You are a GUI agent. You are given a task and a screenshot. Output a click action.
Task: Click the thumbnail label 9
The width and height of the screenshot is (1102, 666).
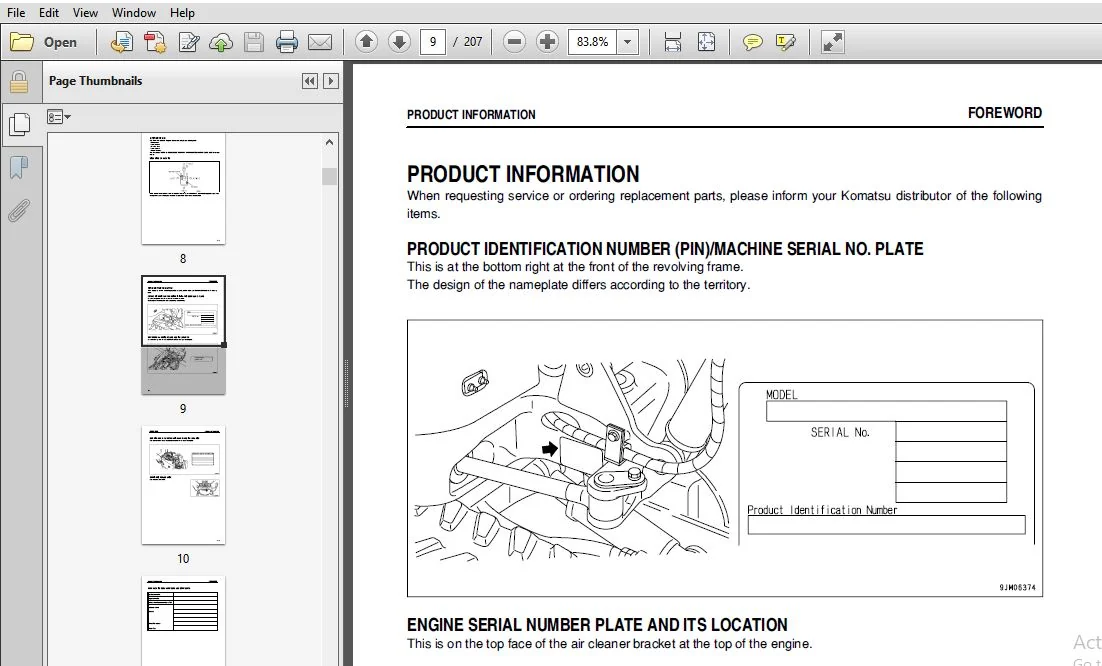(x=183, y=409)
